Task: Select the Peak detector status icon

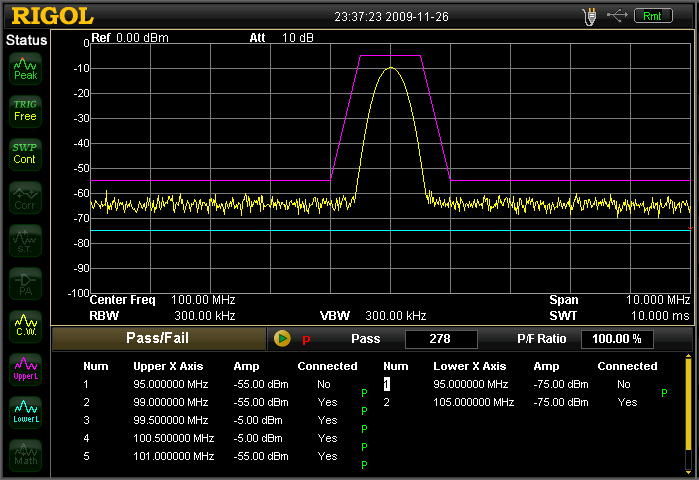Action: 25,69
